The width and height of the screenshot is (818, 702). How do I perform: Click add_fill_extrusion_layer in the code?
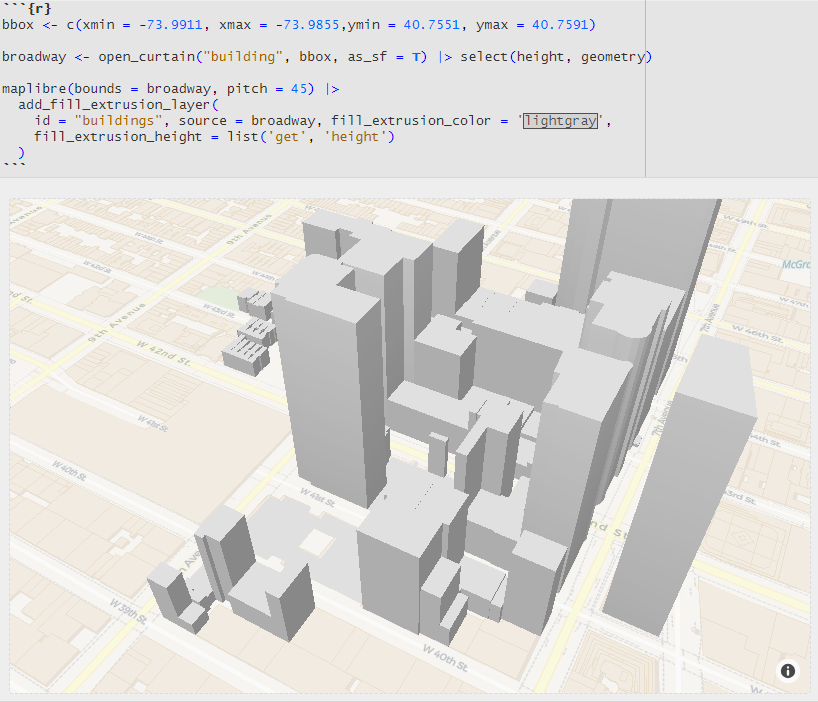tap(114, 104)
